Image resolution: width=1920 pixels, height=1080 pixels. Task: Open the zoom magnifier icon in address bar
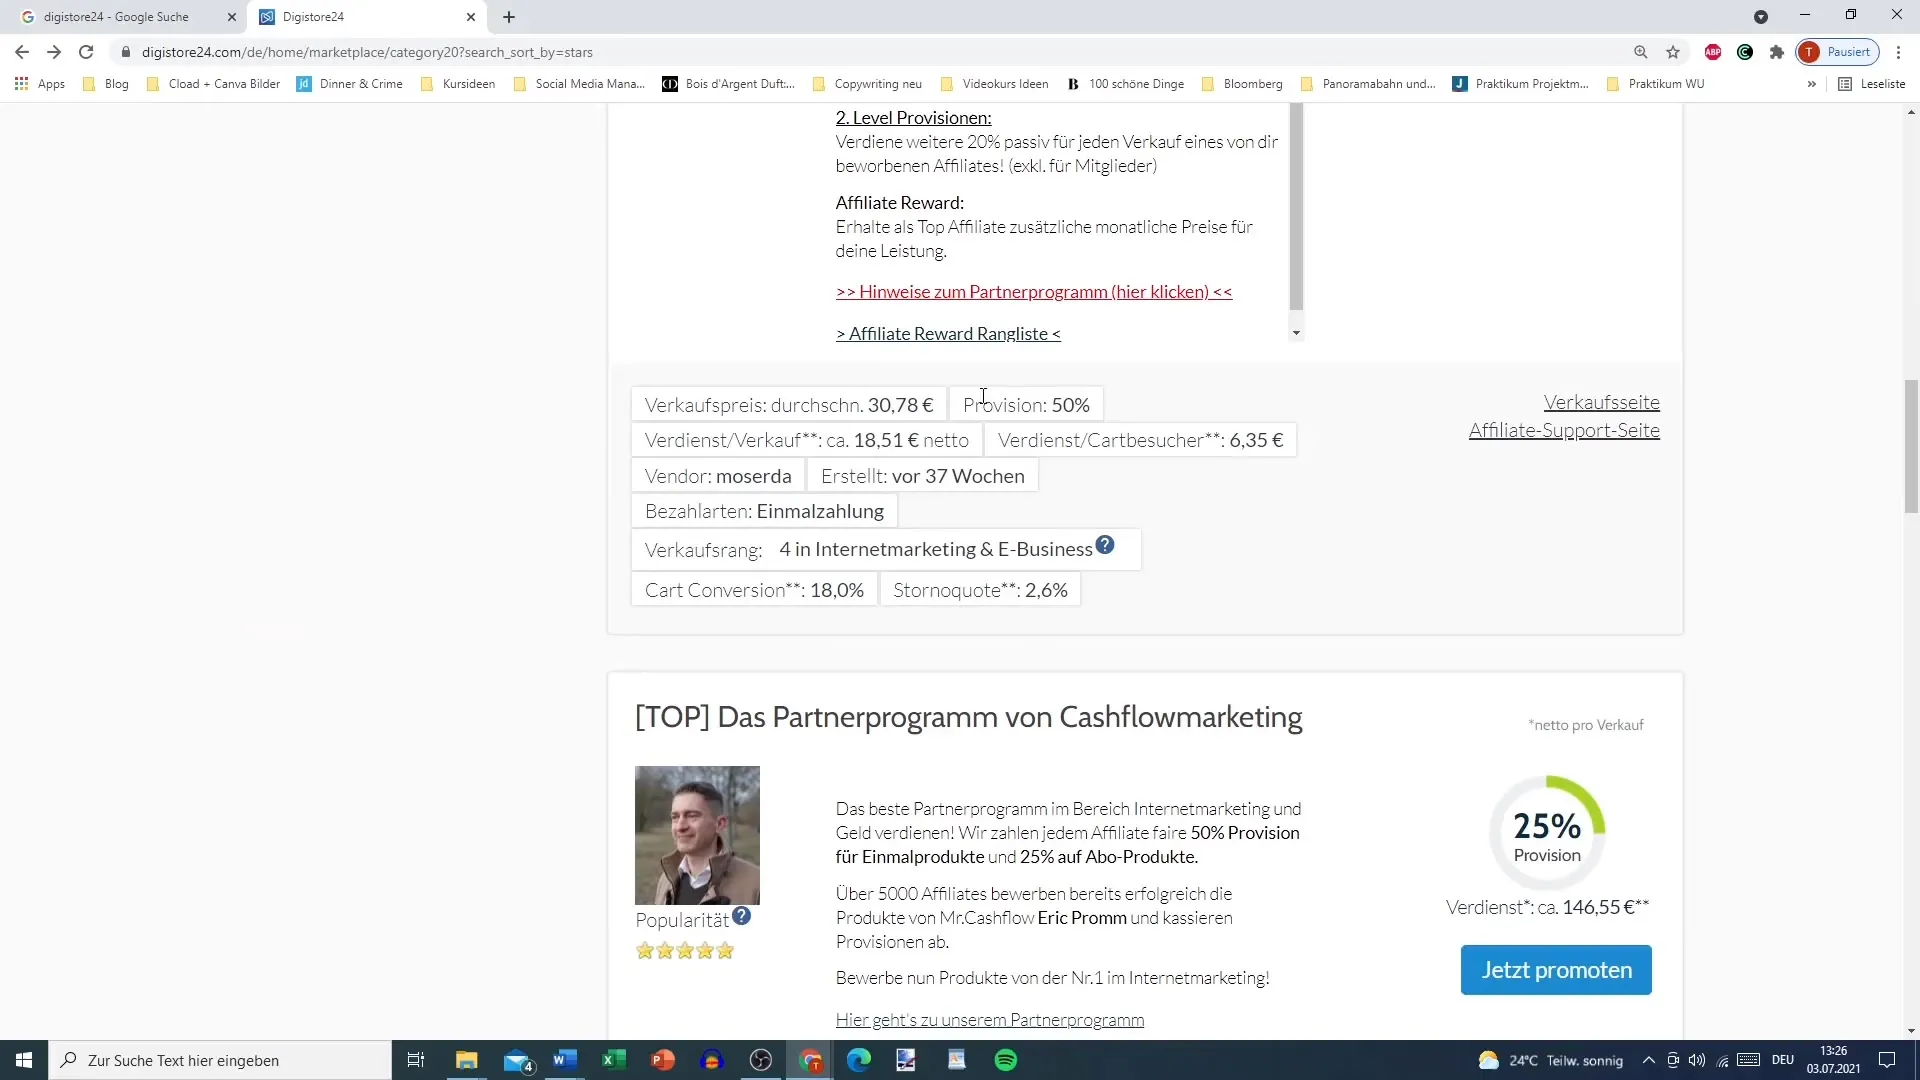pos(1641,52)
